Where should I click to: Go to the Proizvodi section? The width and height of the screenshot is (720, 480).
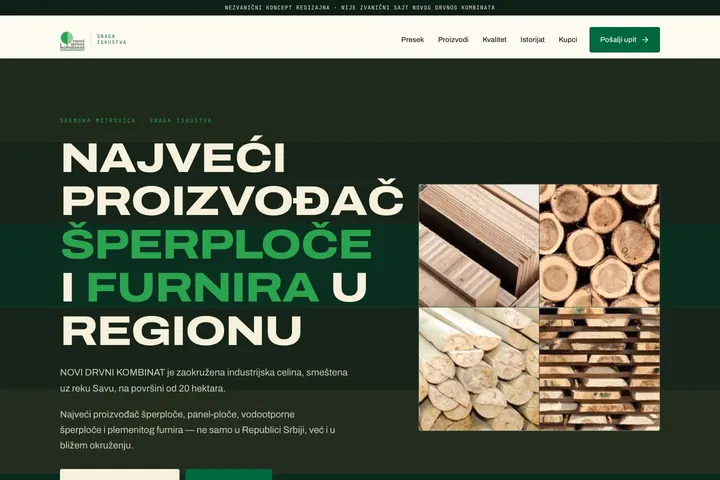pos(453,40)
